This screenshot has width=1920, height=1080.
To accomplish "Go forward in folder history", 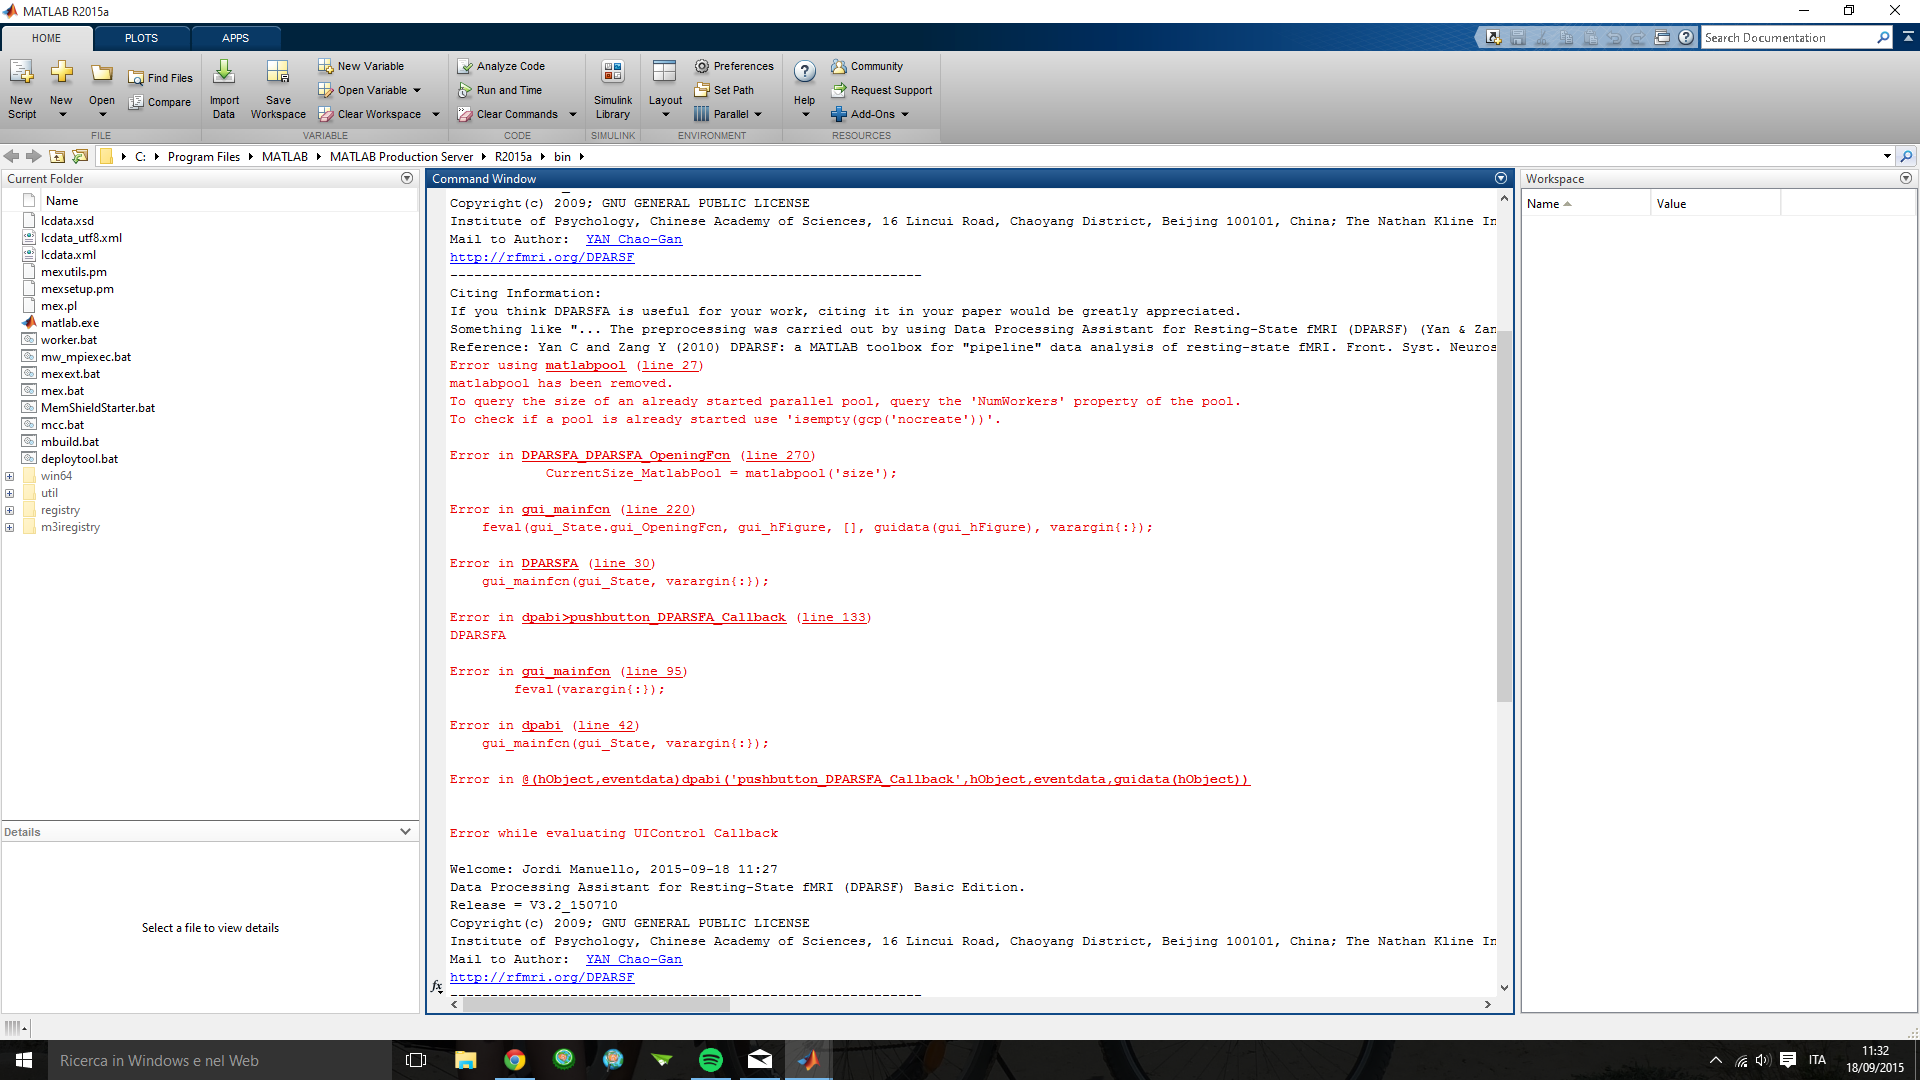I will [33, 156].
